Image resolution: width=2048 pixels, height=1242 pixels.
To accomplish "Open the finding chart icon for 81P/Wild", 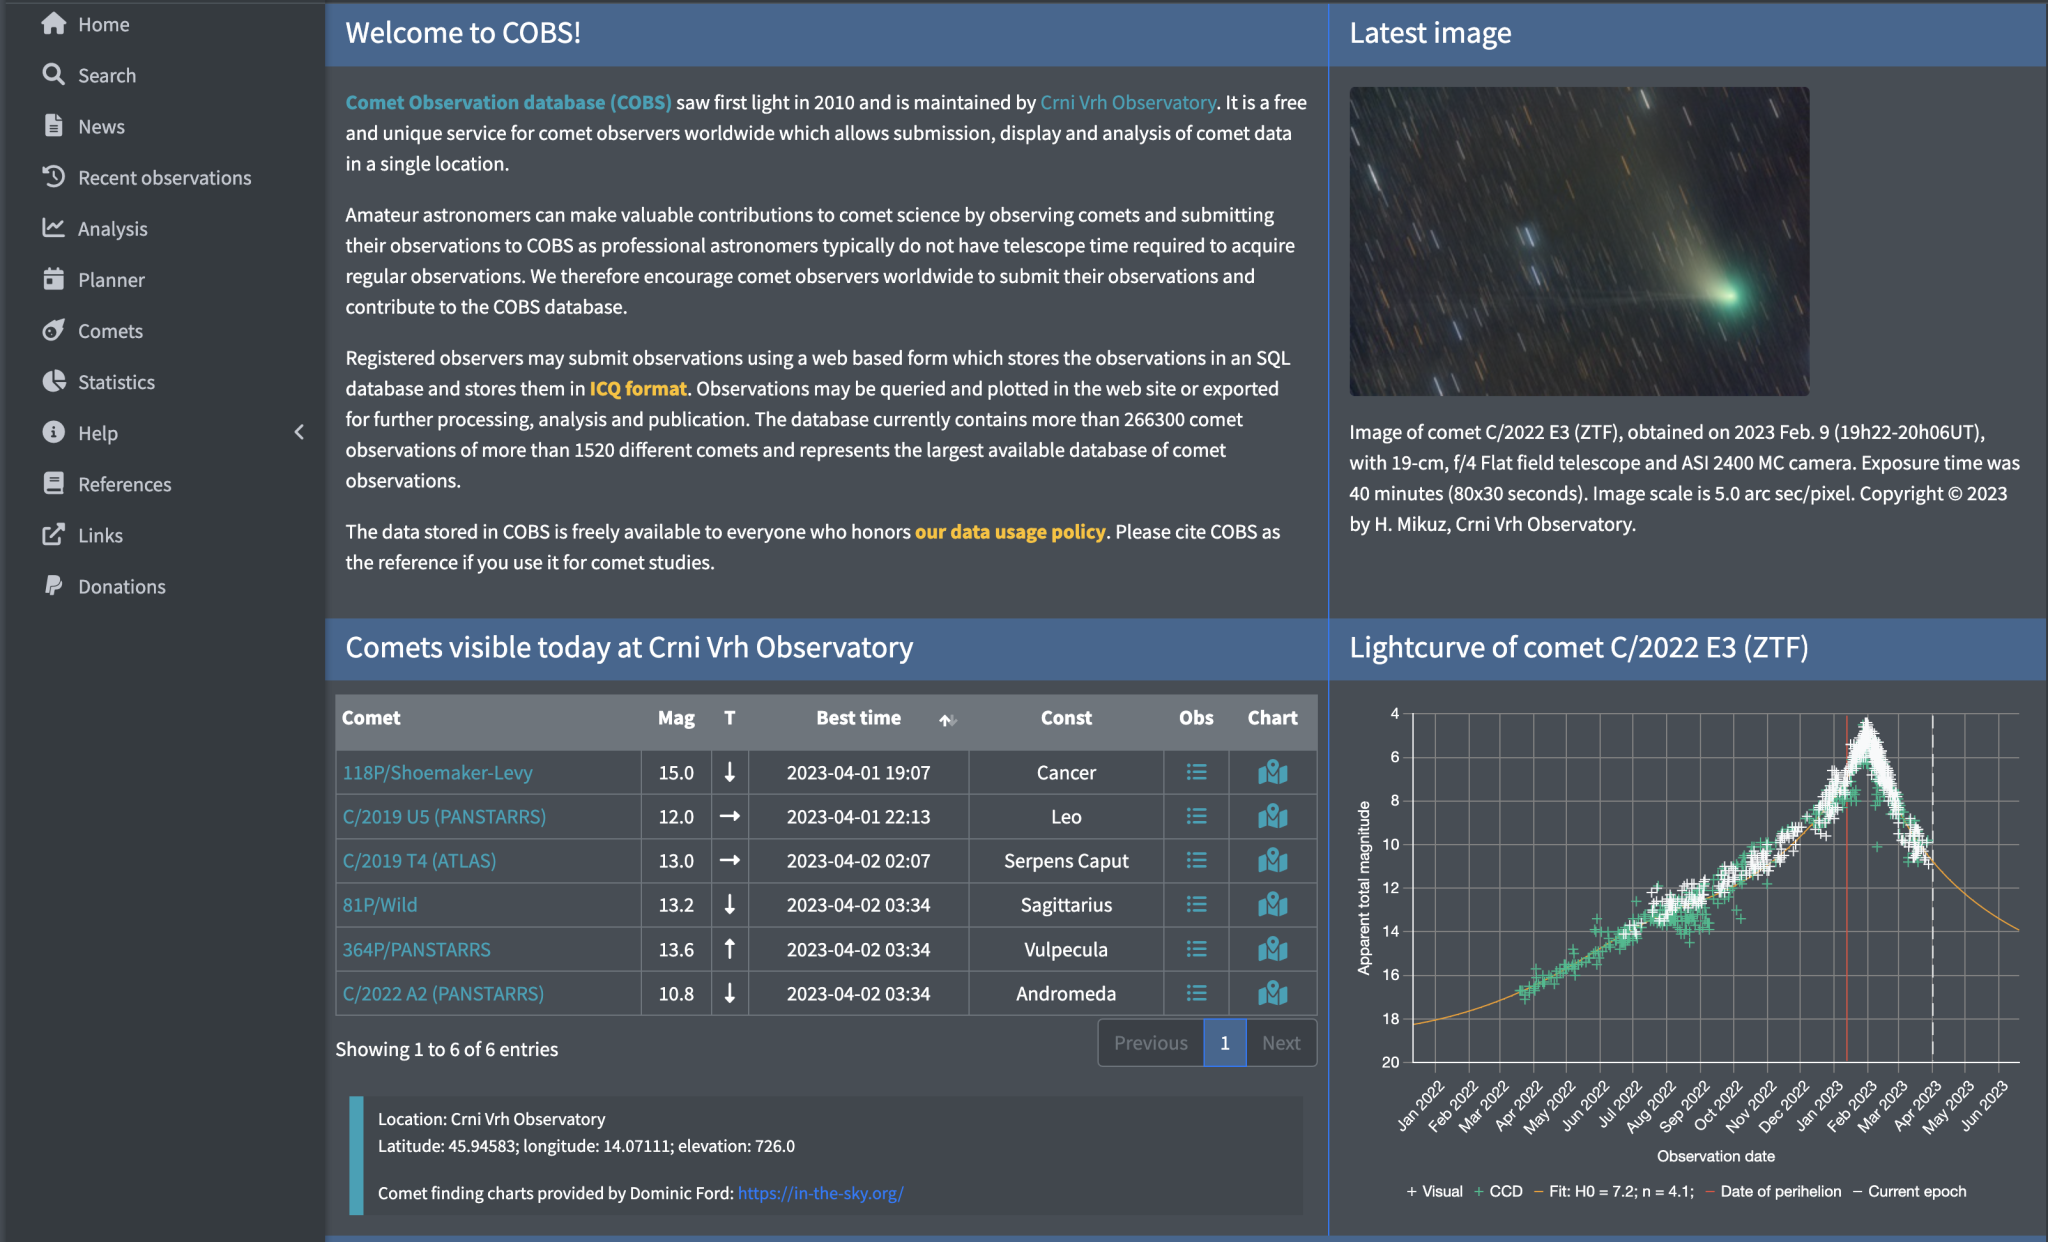I will [x=1271, y=905].
